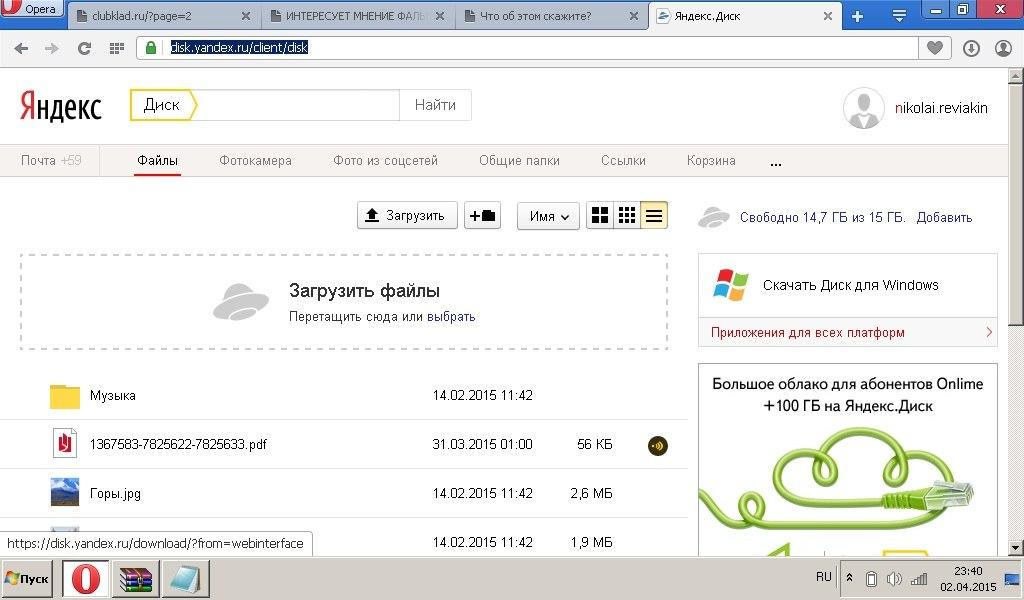Expand more tabs with ellipsis

click(x=776, y=164)
